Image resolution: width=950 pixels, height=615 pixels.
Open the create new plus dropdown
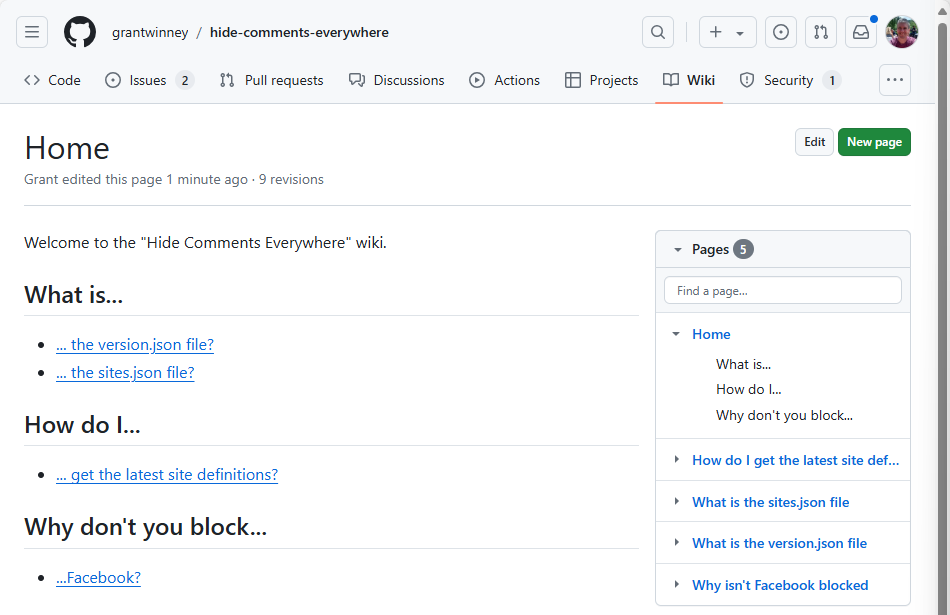click(x=727, y=32)
